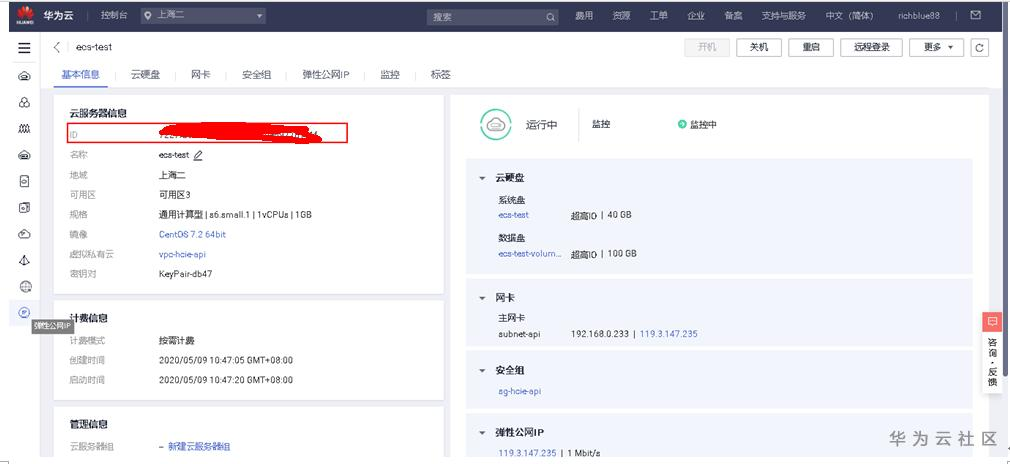Click the 重启 button
Screen dimensions: 1010x464
click(811, 48)
